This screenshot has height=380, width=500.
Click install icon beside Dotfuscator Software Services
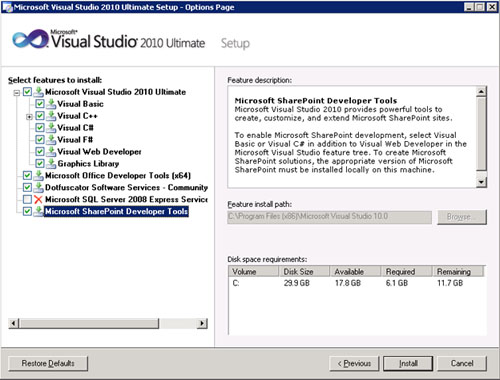pos(39,187)
